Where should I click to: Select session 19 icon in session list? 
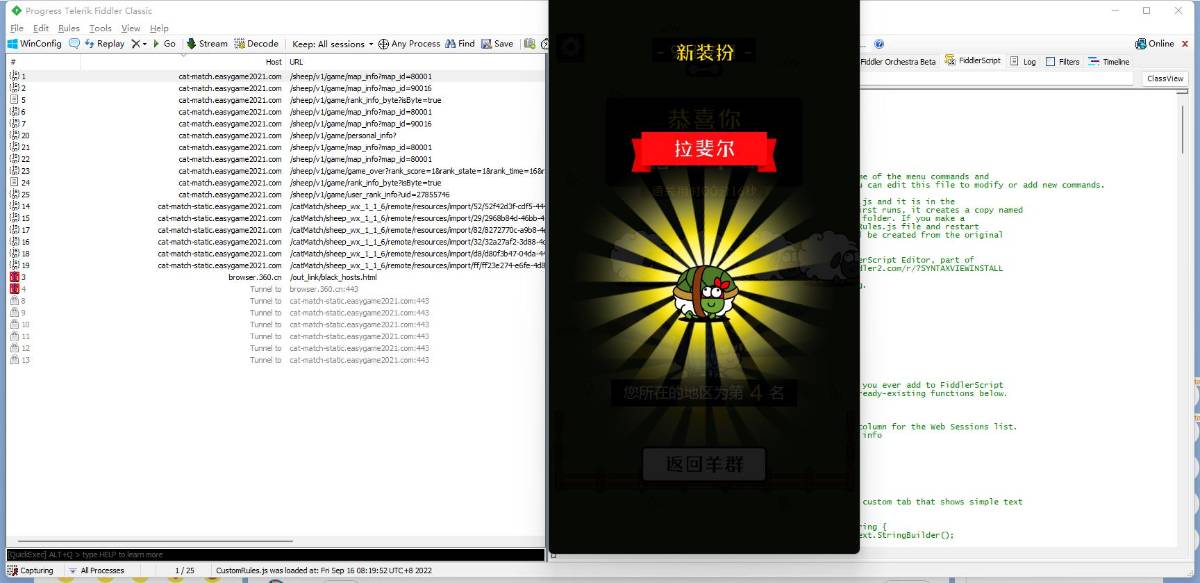(14, 265)
